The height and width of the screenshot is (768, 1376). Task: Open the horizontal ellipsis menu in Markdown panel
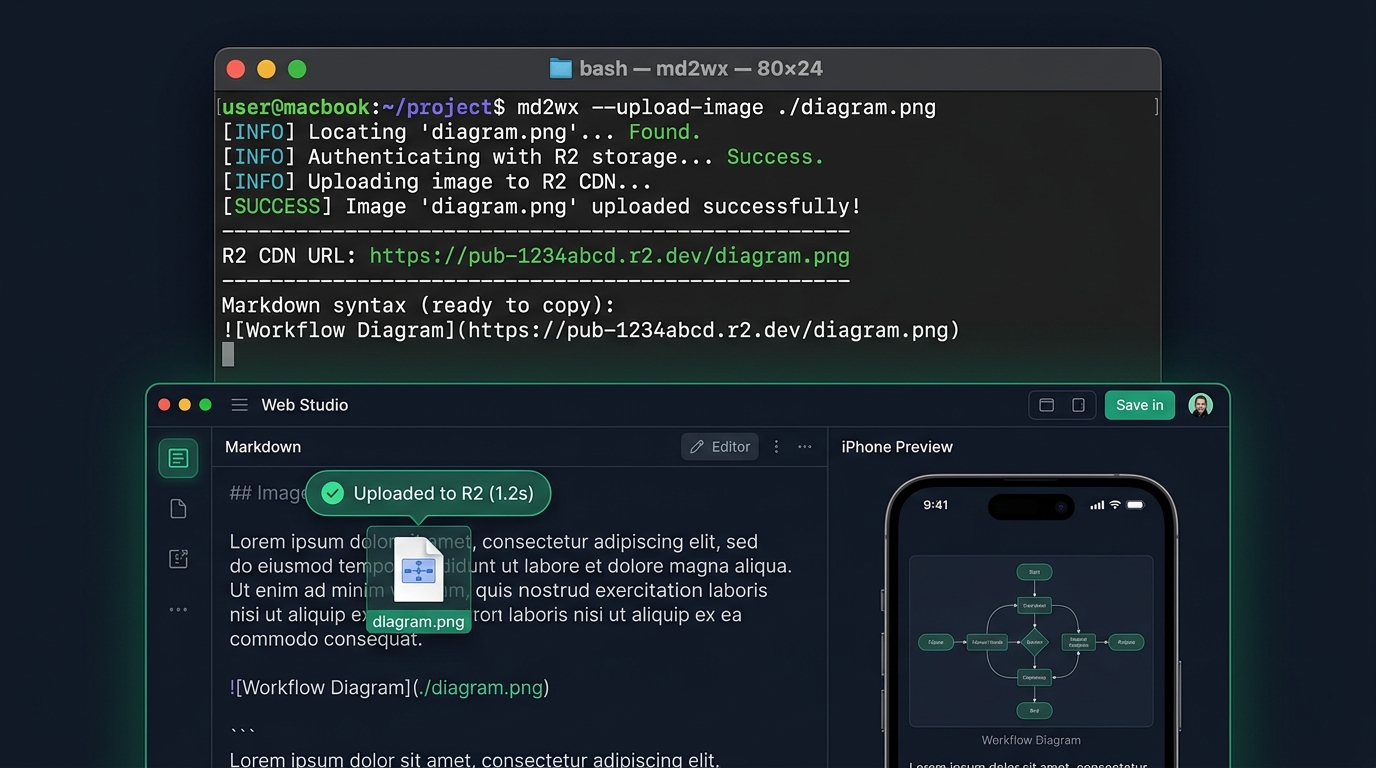[x=805, y=447]
